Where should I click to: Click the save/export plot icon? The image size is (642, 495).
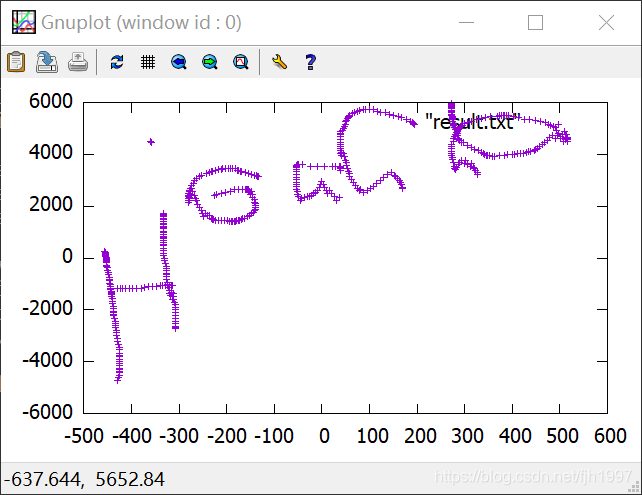pyautogui.click(x=47, y=62)
